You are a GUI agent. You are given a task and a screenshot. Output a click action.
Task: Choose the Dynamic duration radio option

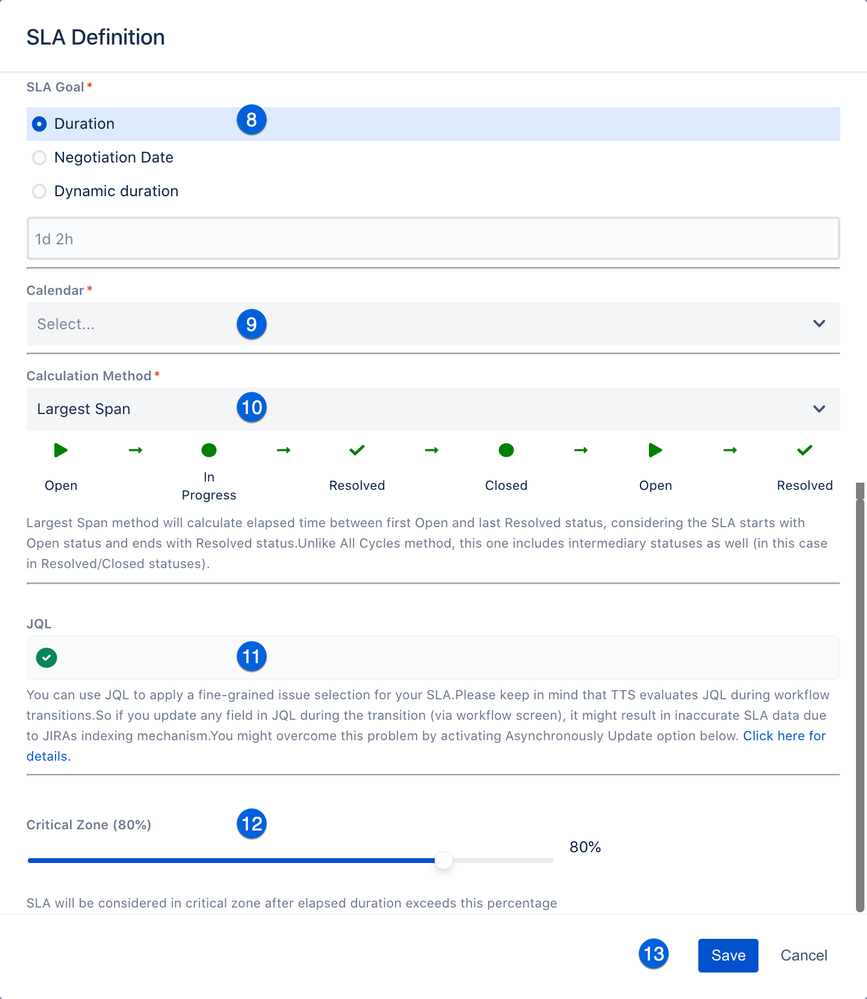click(x=39, y=191)
